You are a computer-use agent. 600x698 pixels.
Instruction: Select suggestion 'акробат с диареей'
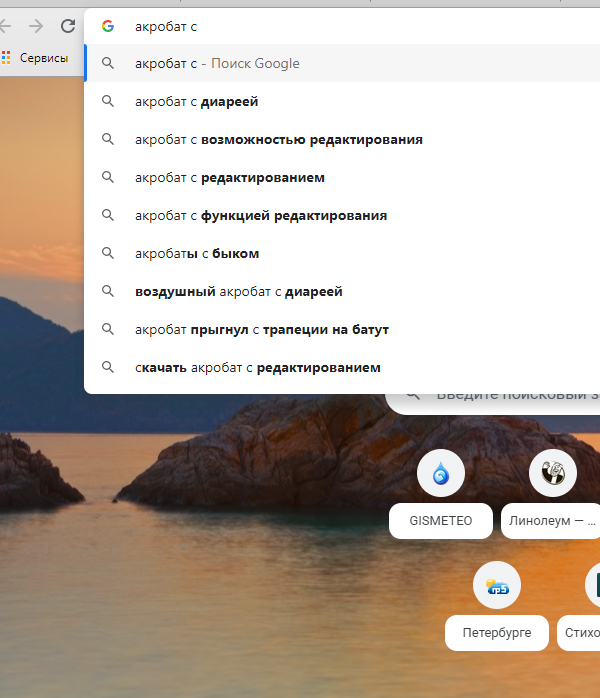[x=197, y=101]
